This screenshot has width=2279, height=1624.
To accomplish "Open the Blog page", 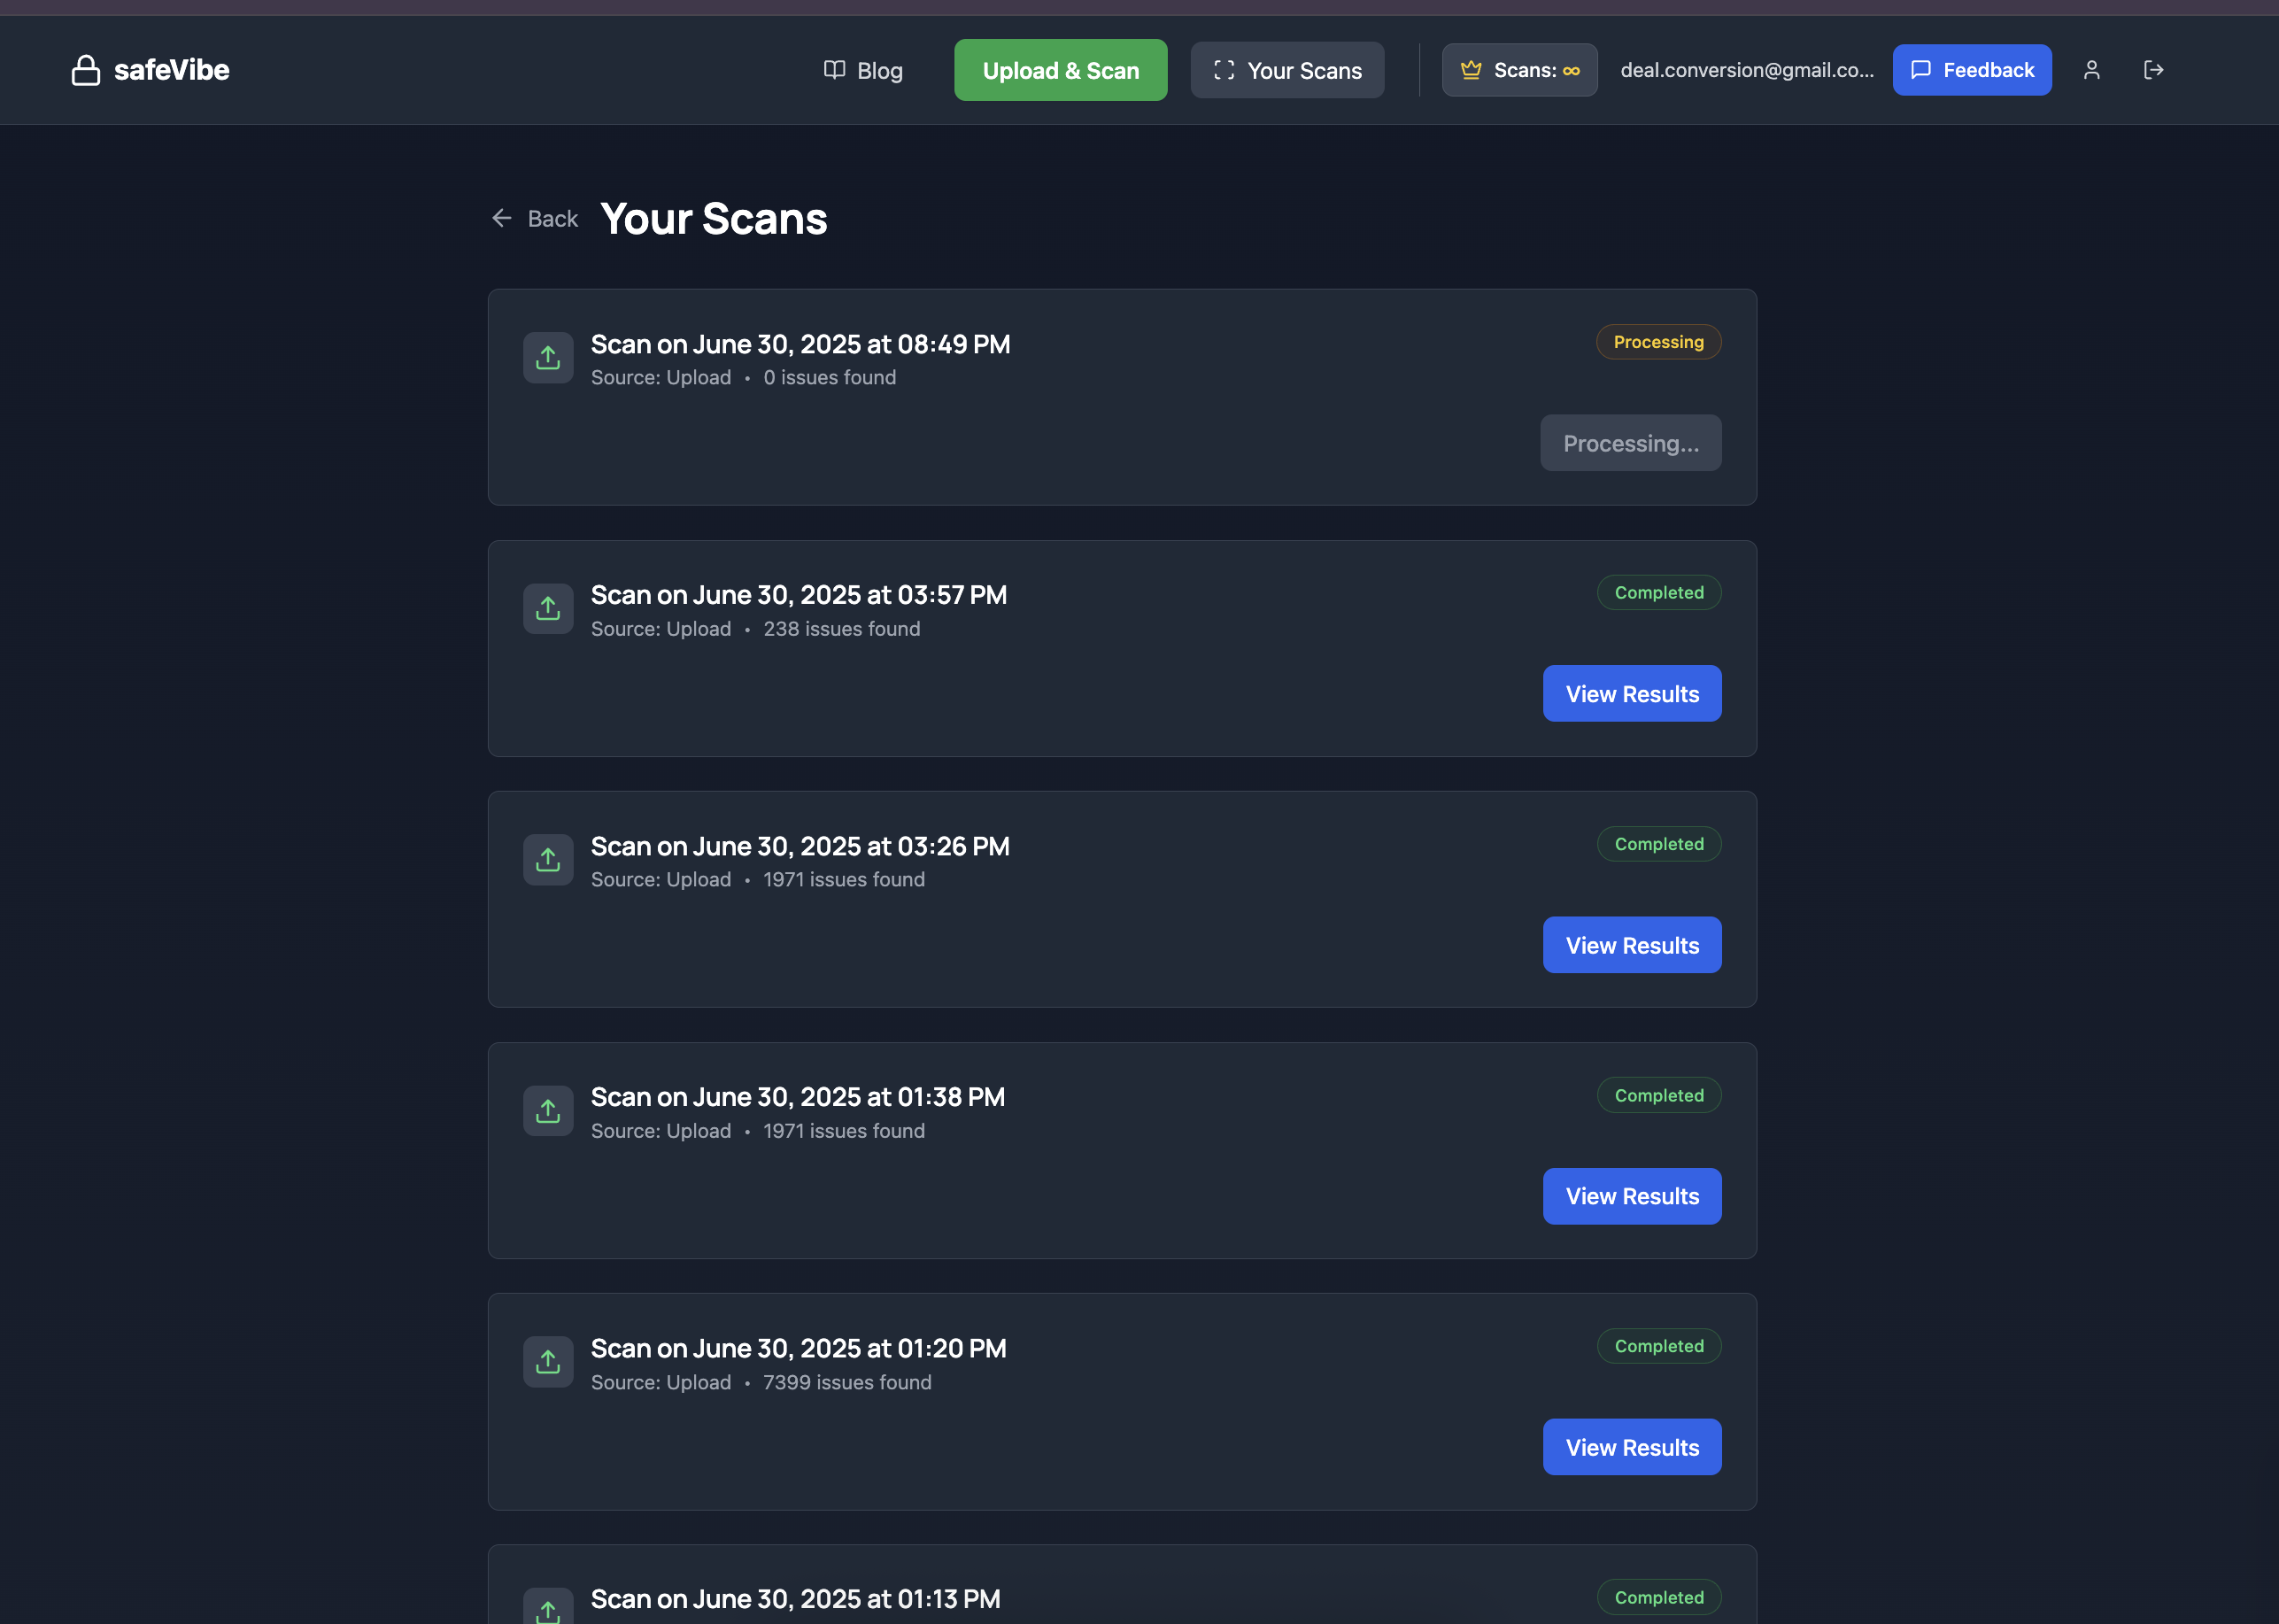I will [x=863, y=70].
